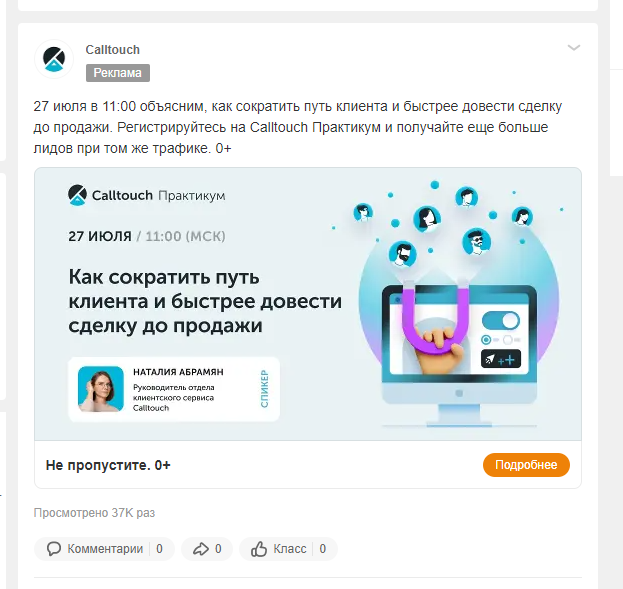Click the Calltouch round avatar logo
This screenshot has width=623, height=589.
(54, 59)
